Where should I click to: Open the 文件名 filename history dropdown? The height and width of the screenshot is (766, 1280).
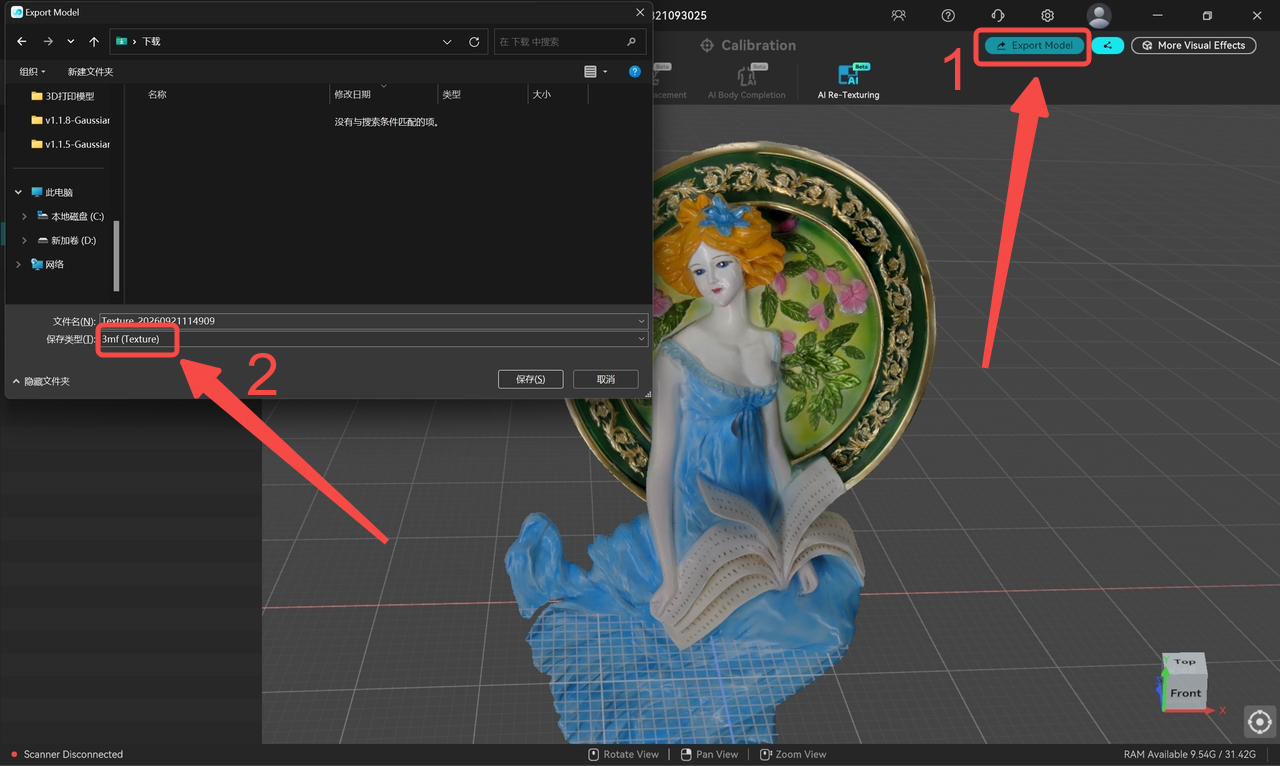641,321
